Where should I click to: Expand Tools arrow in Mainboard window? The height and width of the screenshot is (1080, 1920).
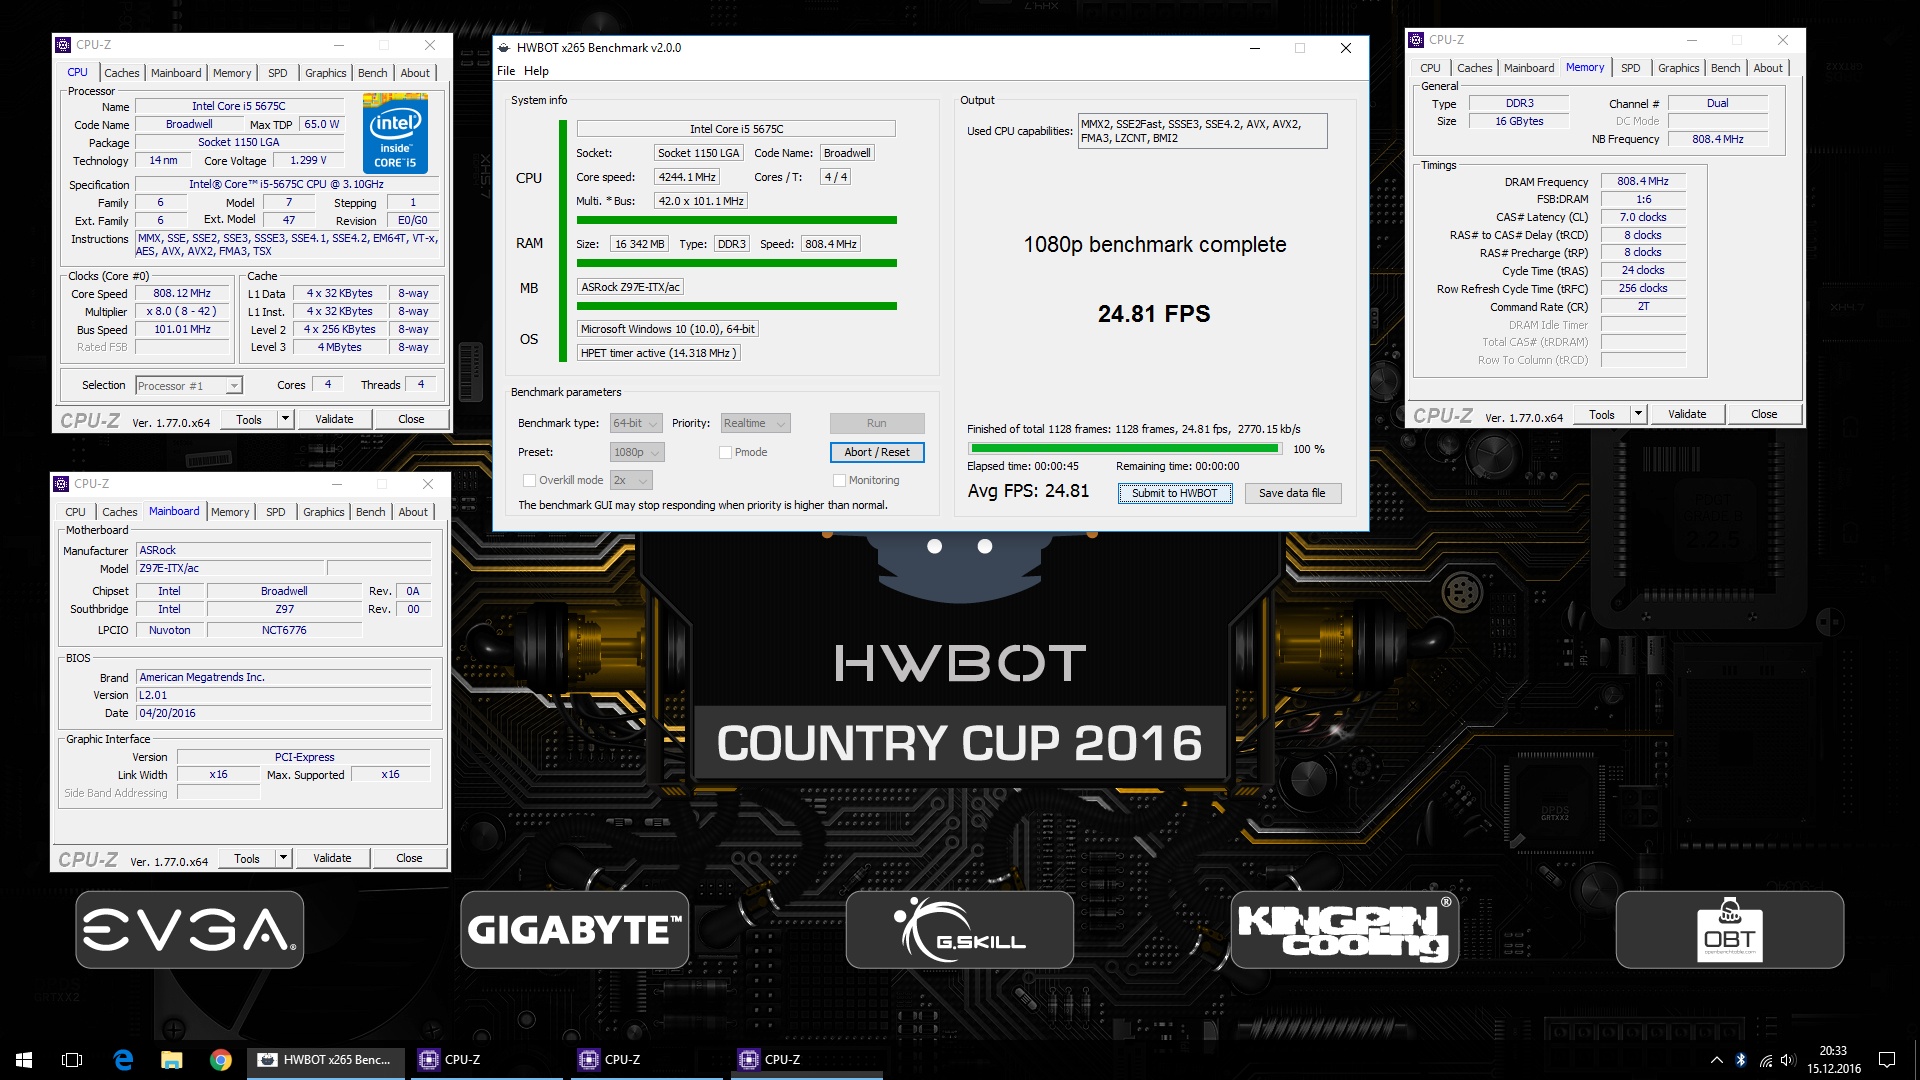click(x=284, y=859)
